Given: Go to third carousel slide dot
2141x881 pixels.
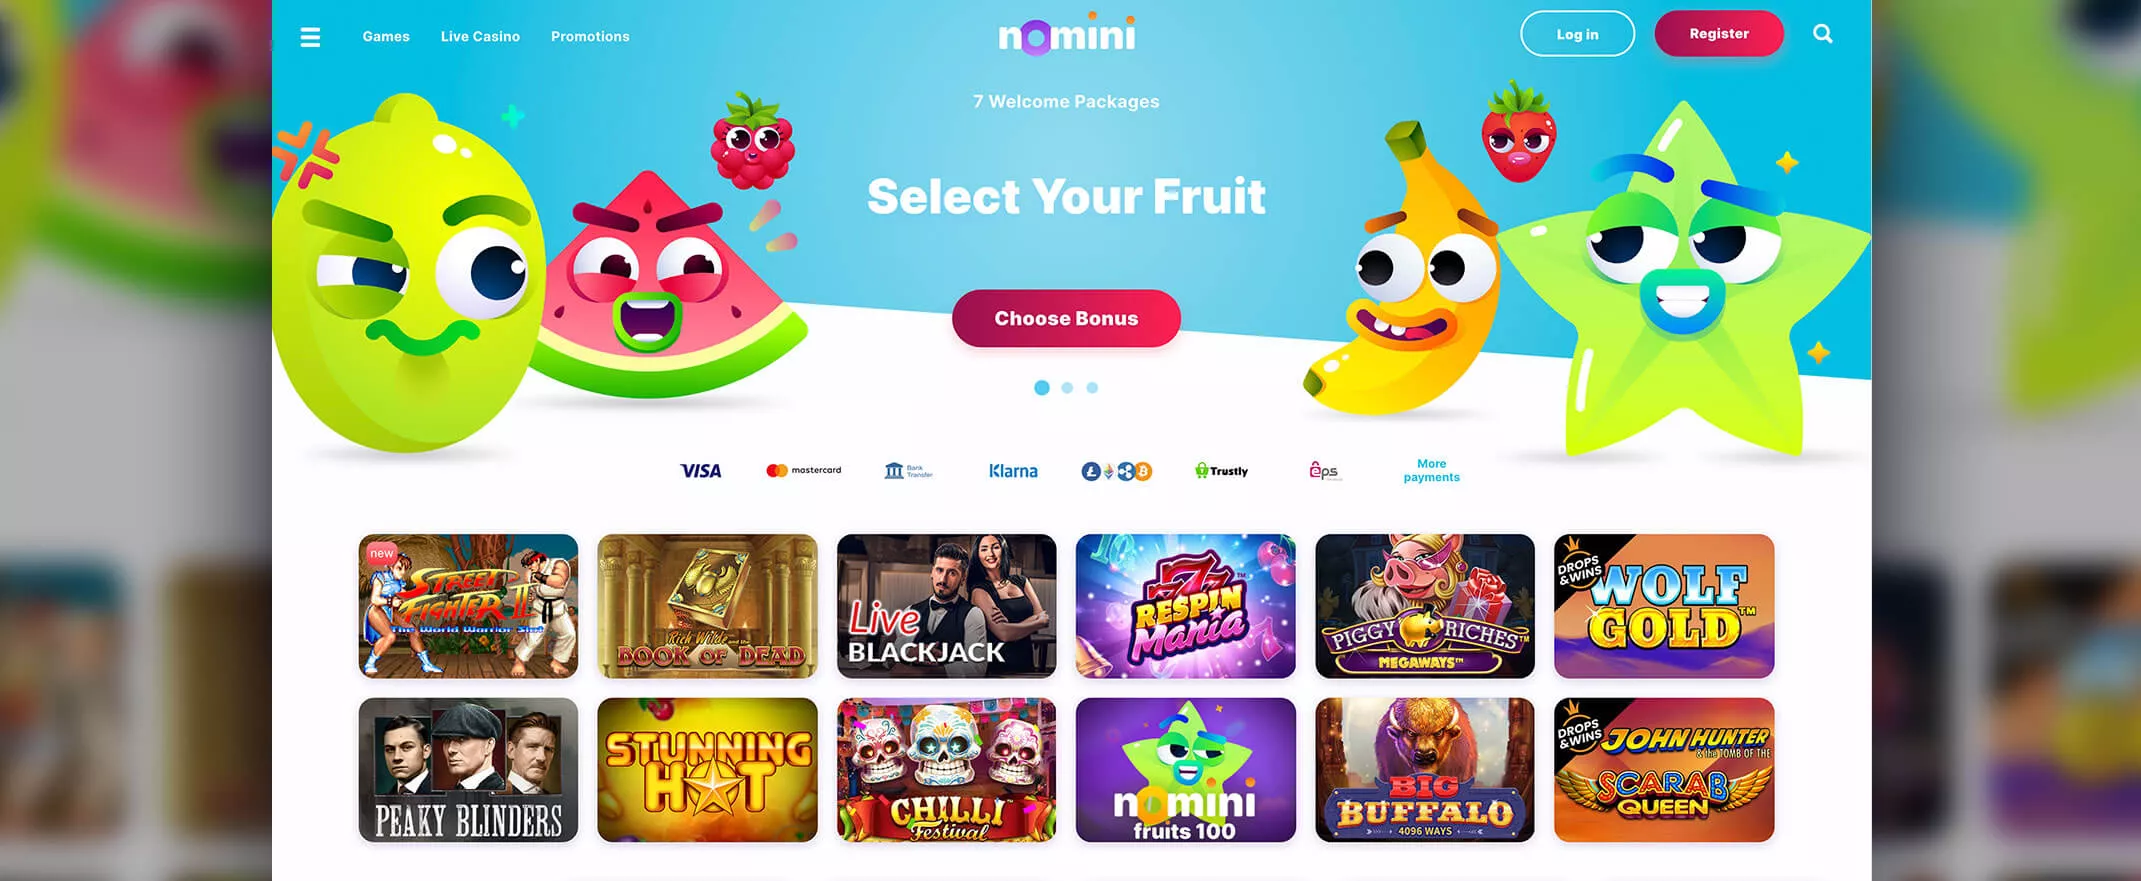Looking at the screenshot, I should (1092, 388).
